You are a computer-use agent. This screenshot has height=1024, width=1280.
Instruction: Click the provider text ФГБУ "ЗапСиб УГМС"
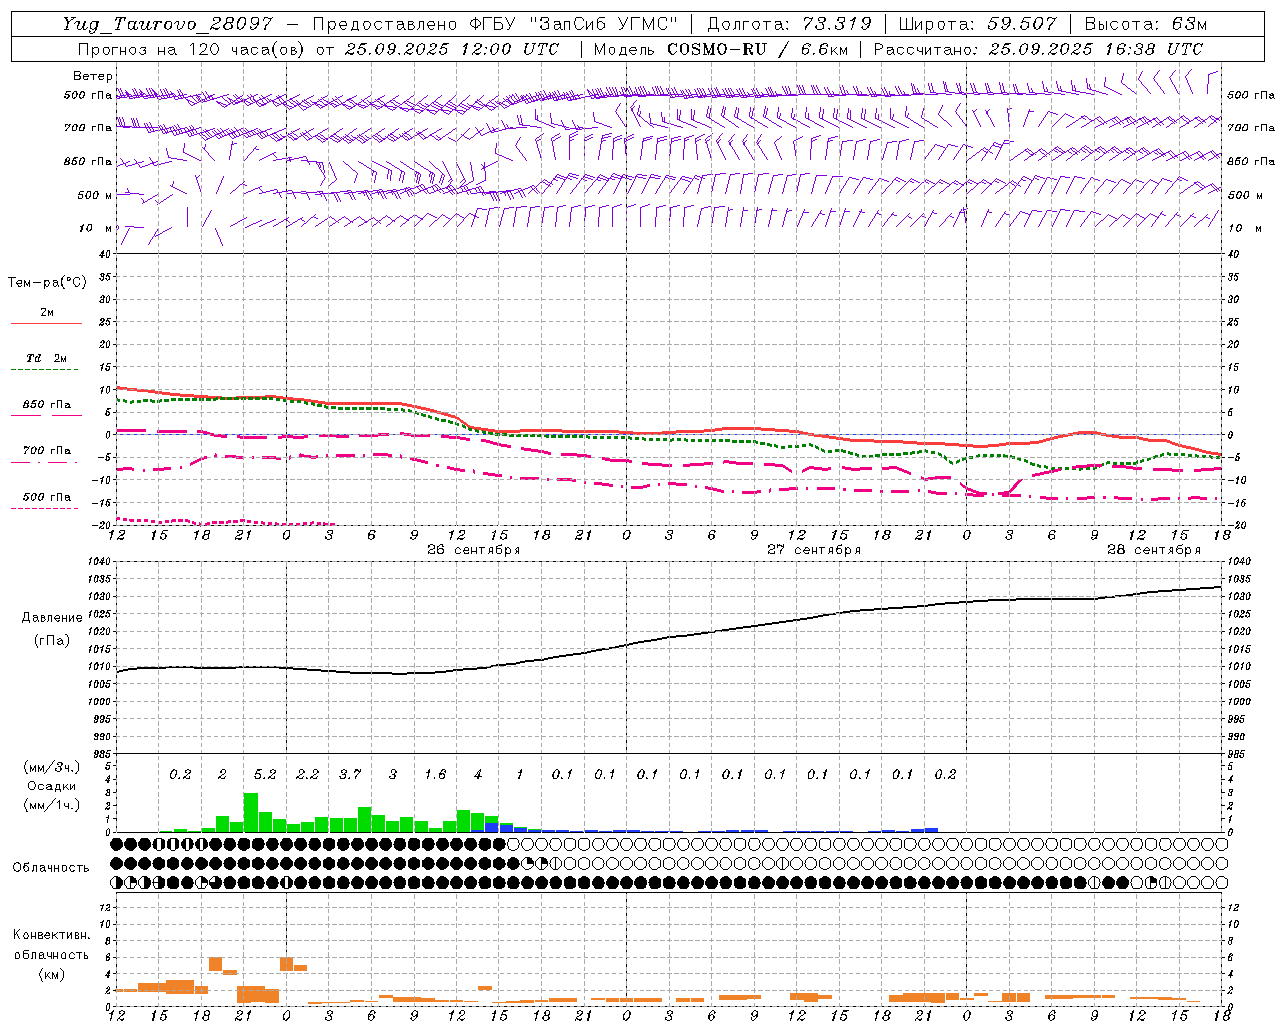pos(573,24)
